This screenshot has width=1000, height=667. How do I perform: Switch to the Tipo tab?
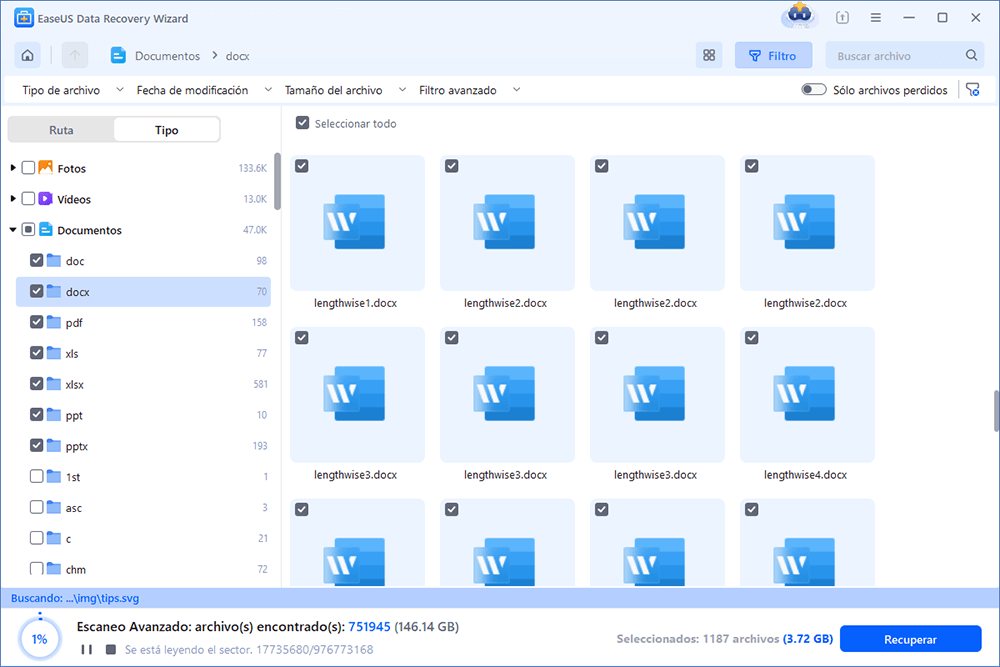point(166,130)
